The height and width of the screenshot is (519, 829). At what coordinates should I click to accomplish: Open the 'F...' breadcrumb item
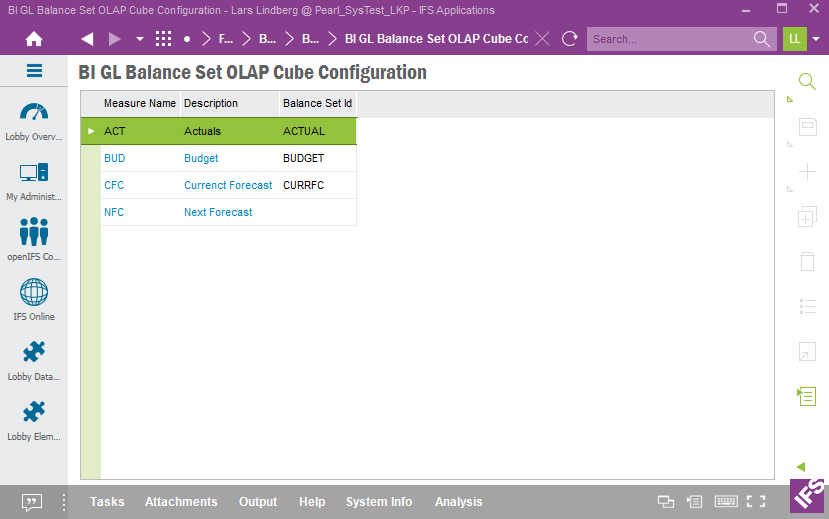226,39
